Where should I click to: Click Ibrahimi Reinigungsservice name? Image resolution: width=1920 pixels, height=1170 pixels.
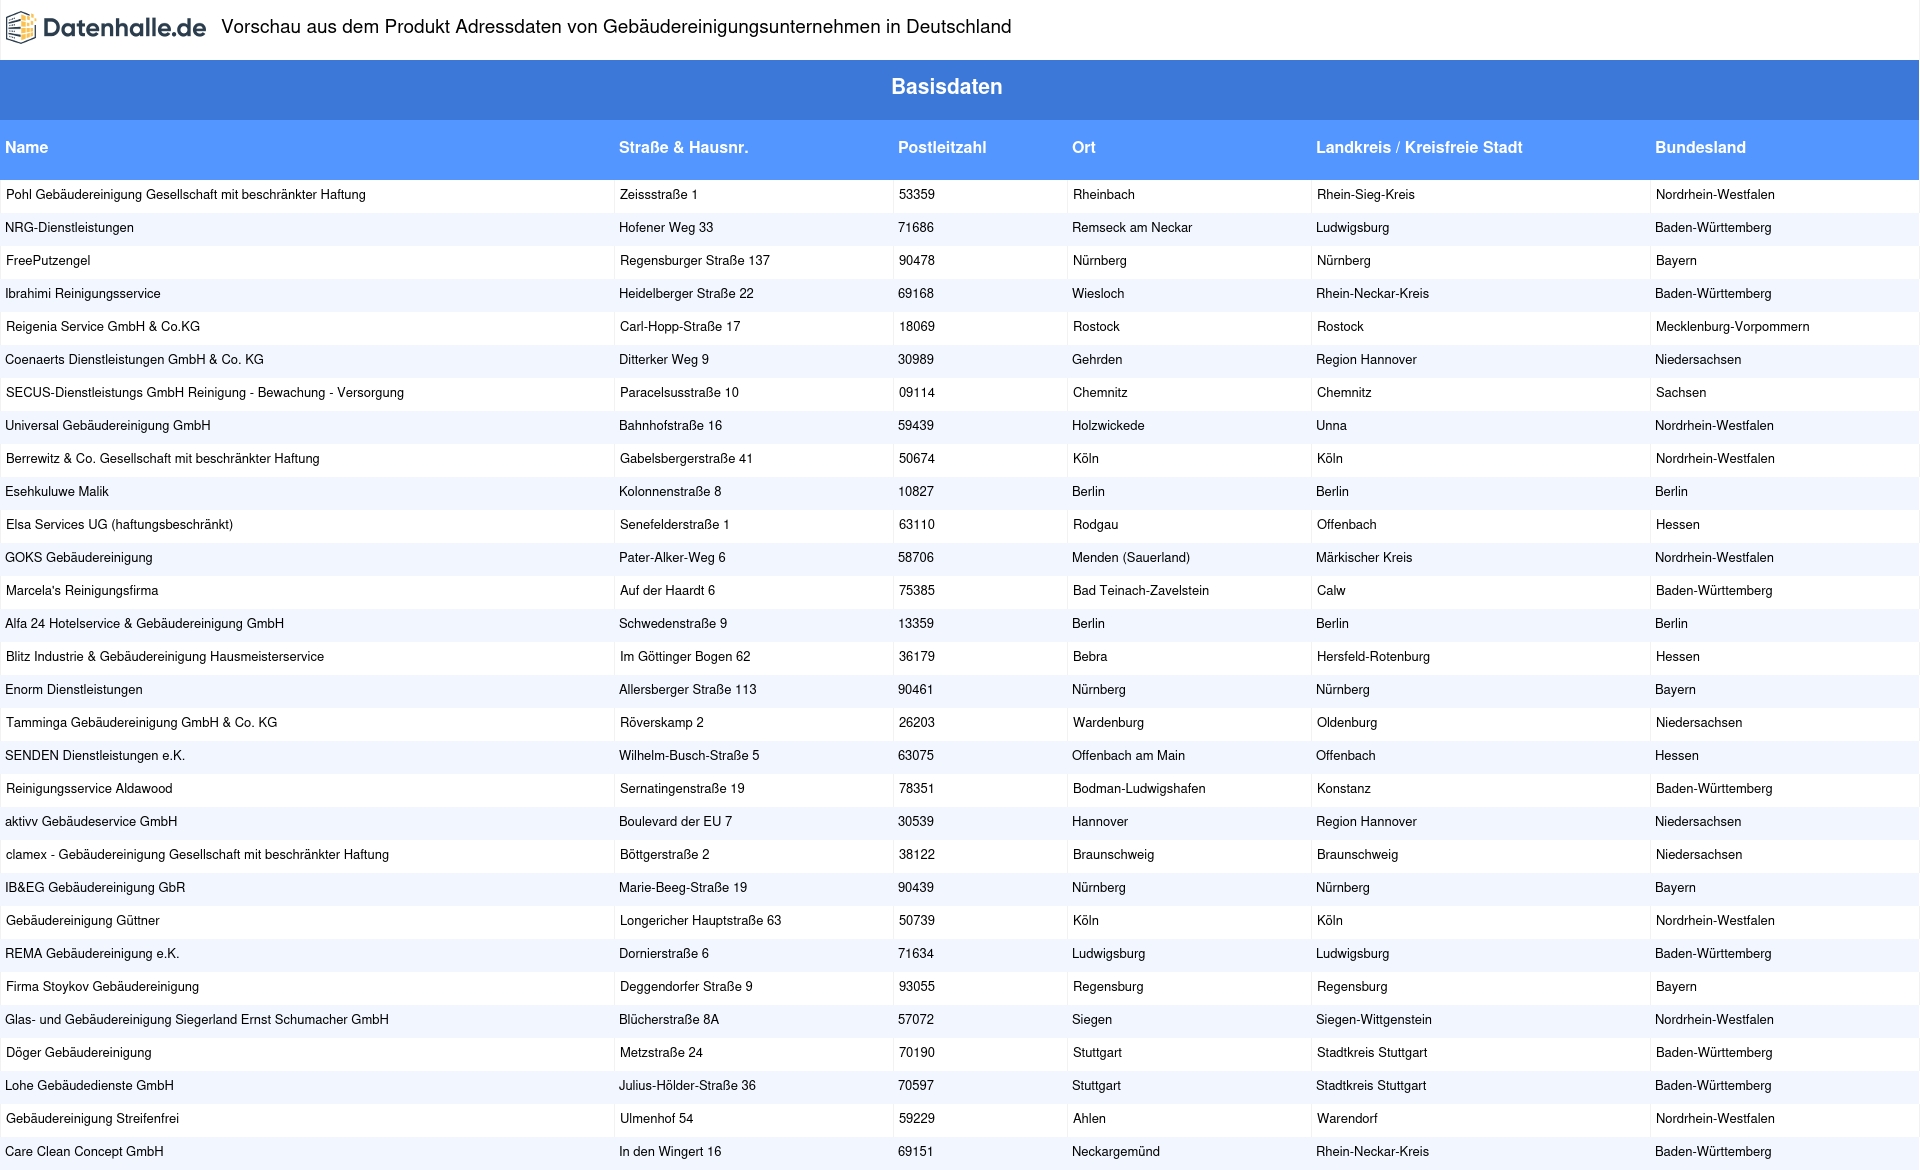click(83, 294)
